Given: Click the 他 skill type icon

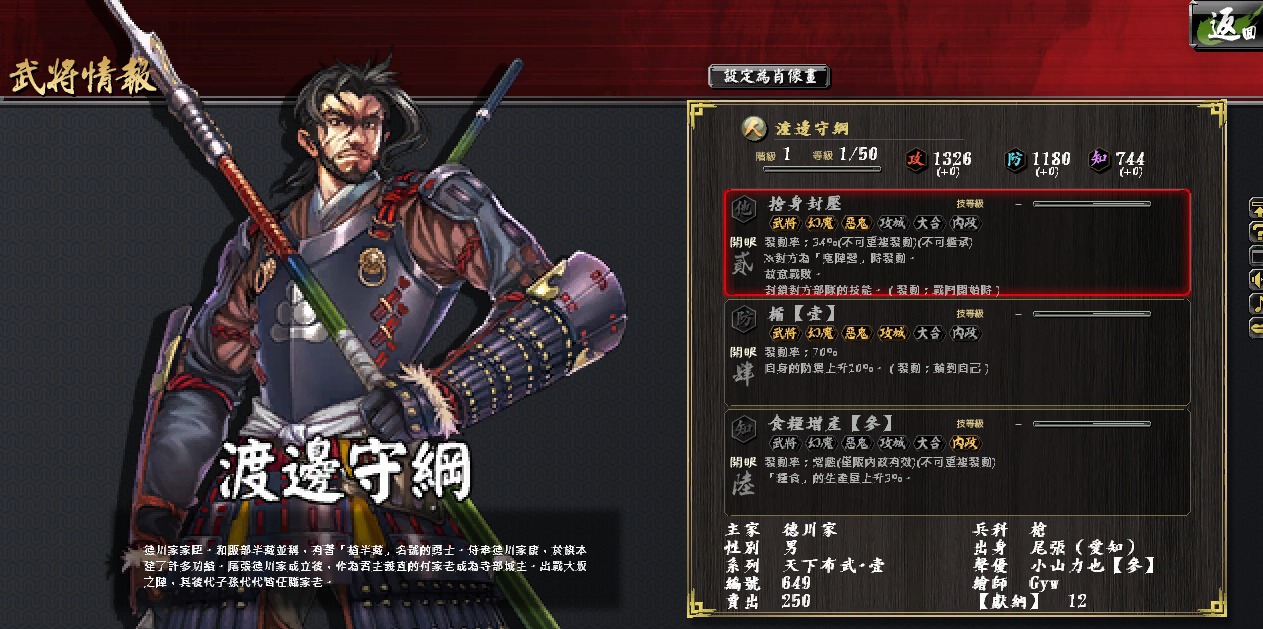Looking at the screenshot, I should [743, 209].
